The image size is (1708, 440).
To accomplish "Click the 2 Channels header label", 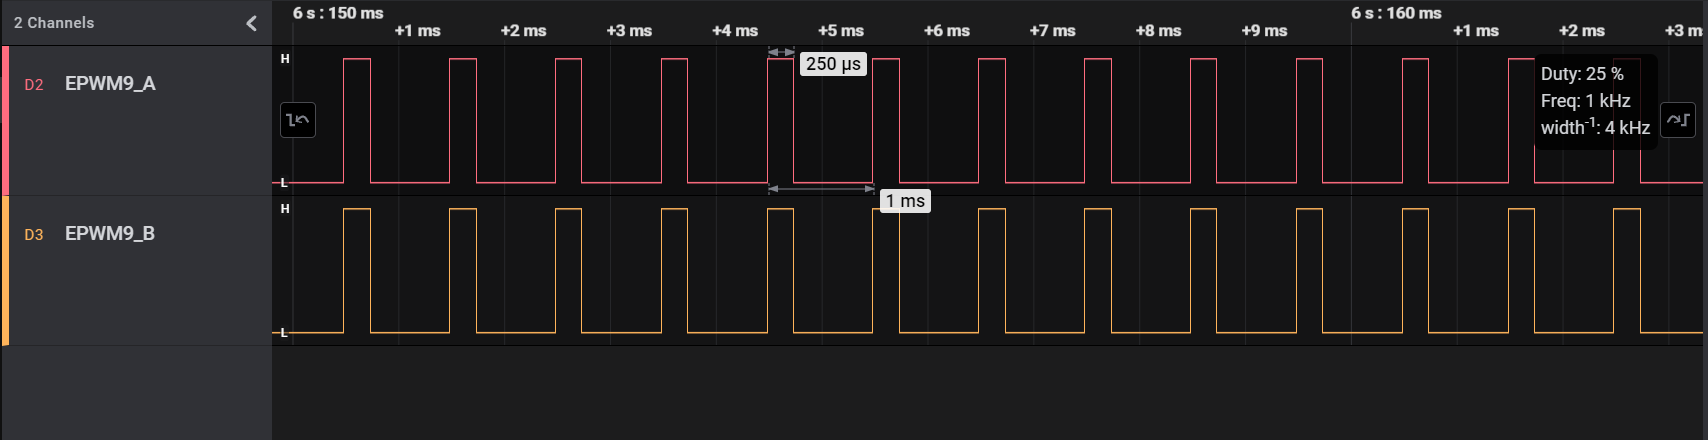I will click(x=54, y=23).
